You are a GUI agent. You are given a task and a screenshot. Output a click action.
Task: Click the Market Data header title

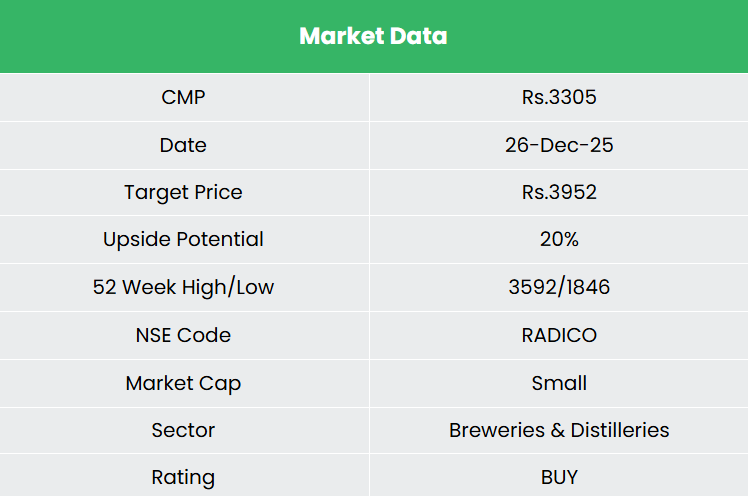point(373,37)
